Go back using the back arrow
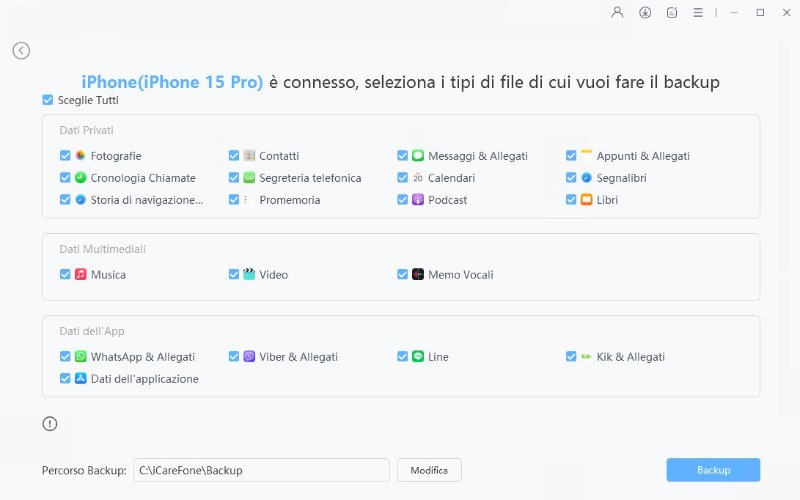Screen dimensions: 800x500 tap(21, 51)
